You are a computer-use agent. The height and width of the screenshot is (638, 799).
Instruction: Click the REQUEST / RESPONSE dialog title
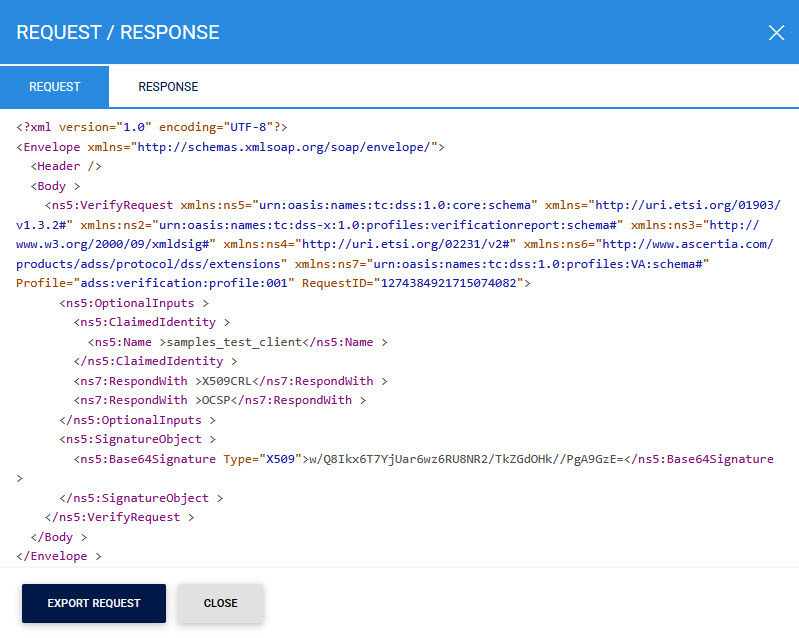[x=118, y=32]
